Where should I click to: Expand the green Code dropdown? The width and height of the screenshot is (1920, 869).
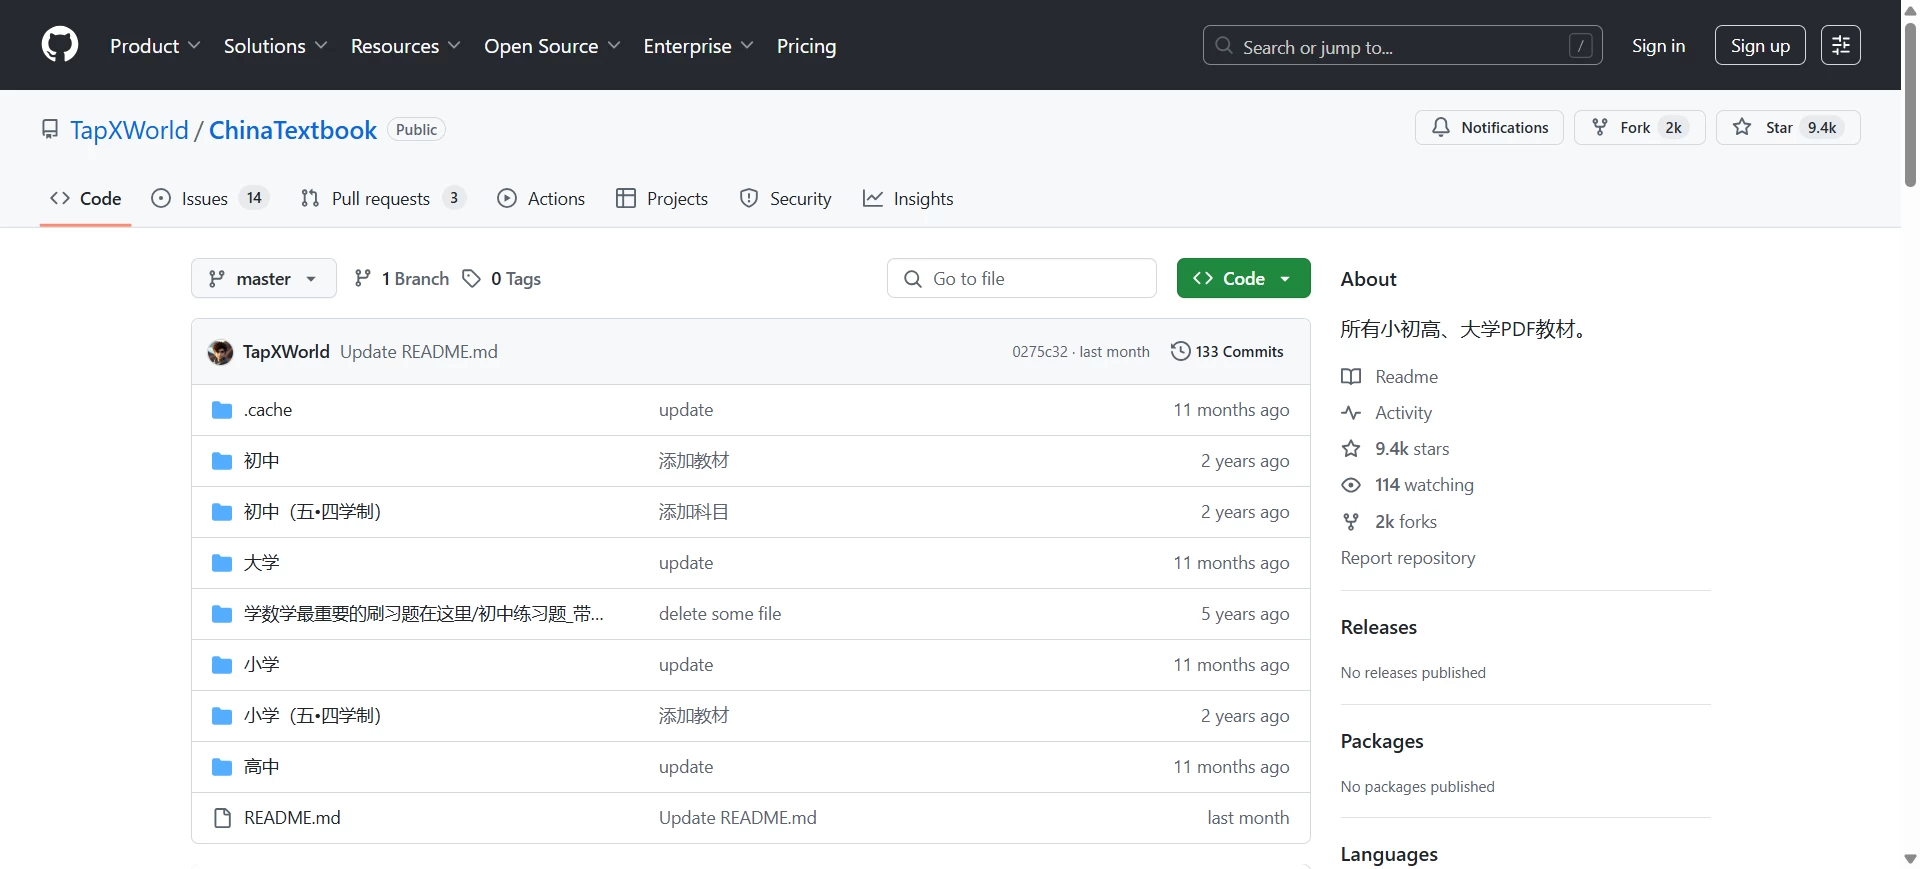click(x=1243, y=279)
